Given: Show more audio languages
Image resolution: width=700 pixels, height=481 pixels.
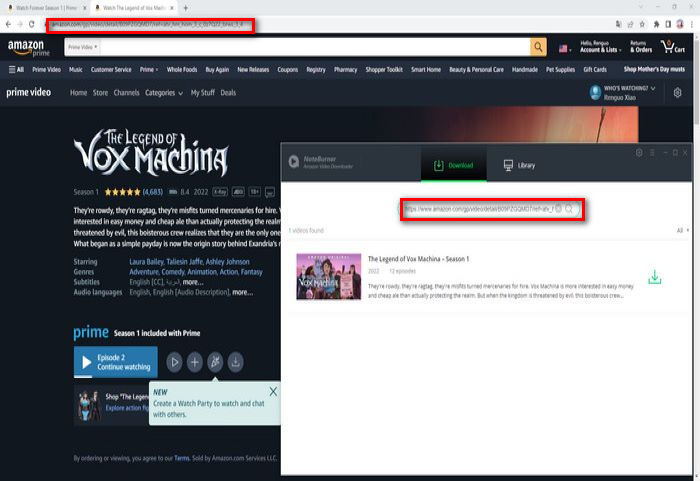Looking at the screenshot, I should 242,293.
